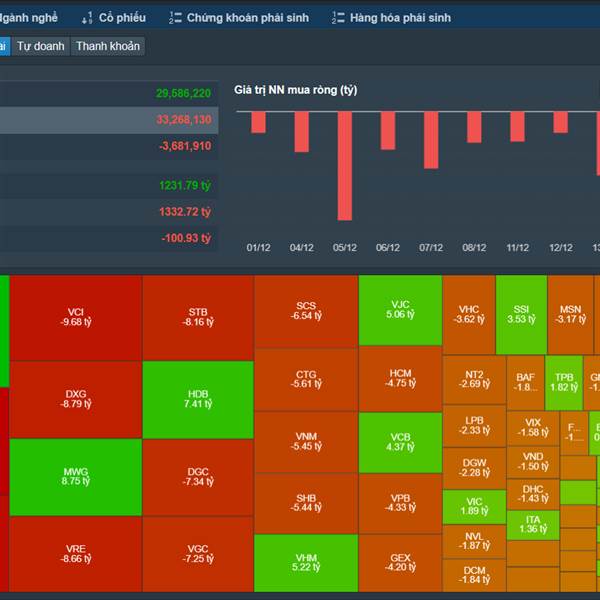The image size is (600, 600).
Task: Select VHC treemap tile
Action: pos(469,315)
